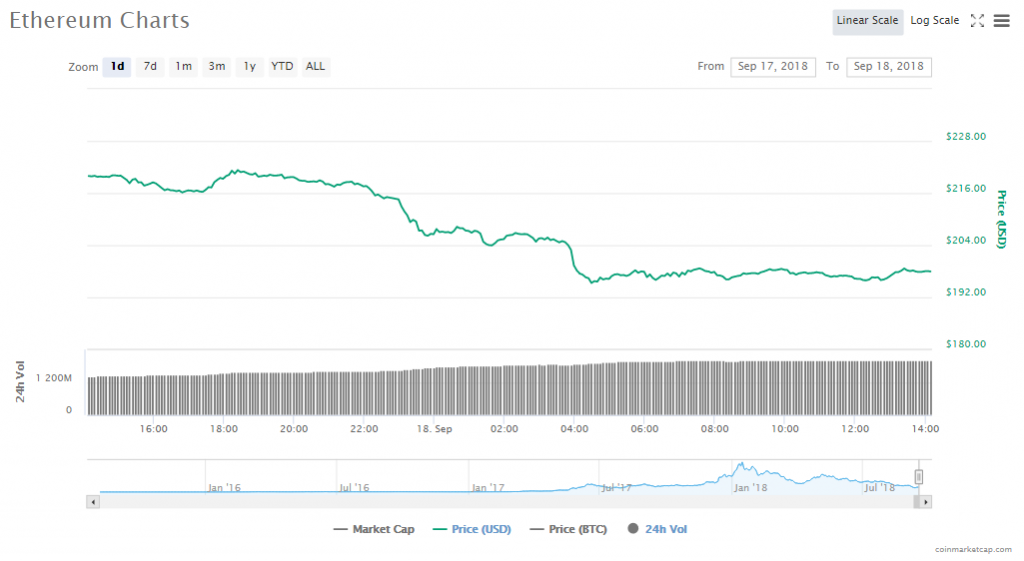
Task: Toggle Price (USD) series in legend
Action: coord(471,529)
